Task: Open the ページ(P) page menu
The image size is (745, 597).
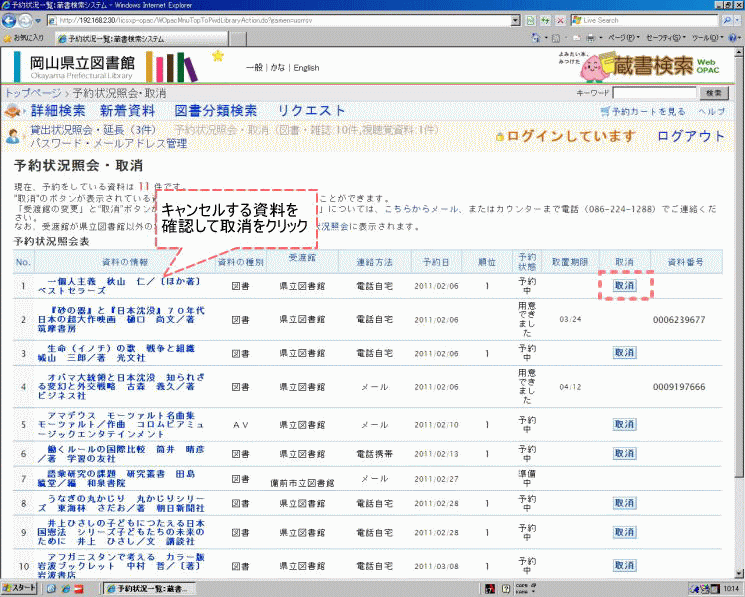Action: (x=623, y=38)
